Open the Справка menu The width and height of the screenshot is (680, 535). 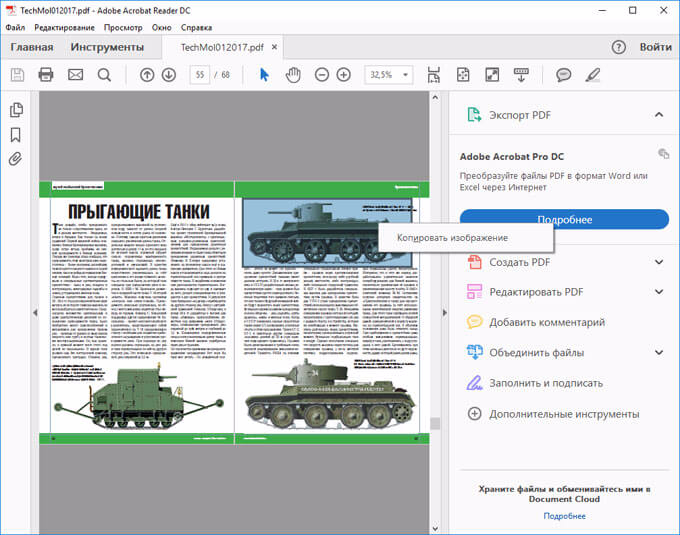pyautogui.click(x=196, y=27)
